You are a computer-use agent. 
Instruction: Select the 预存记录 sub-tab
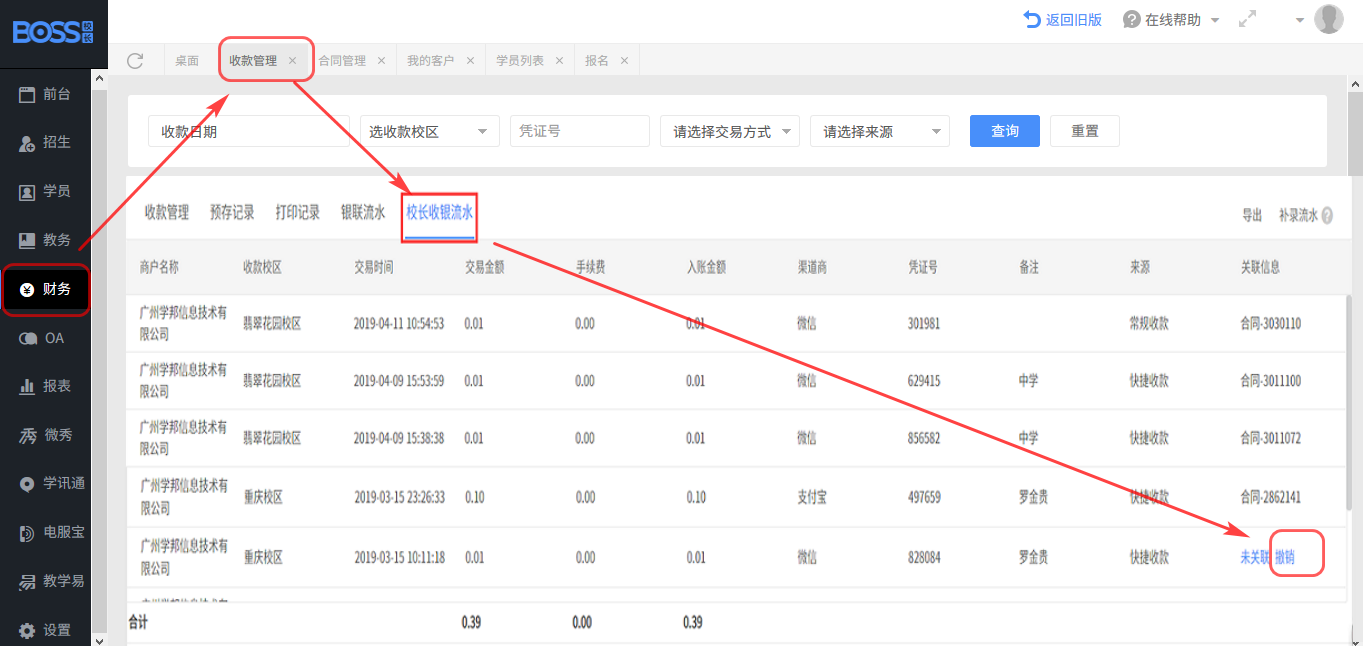[232, 213]
